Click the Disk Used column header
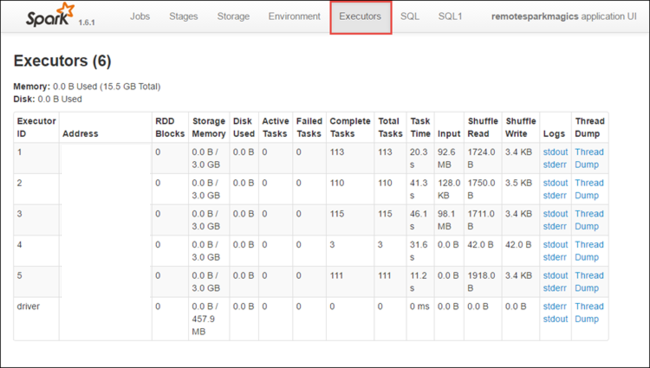 (244, 127)
